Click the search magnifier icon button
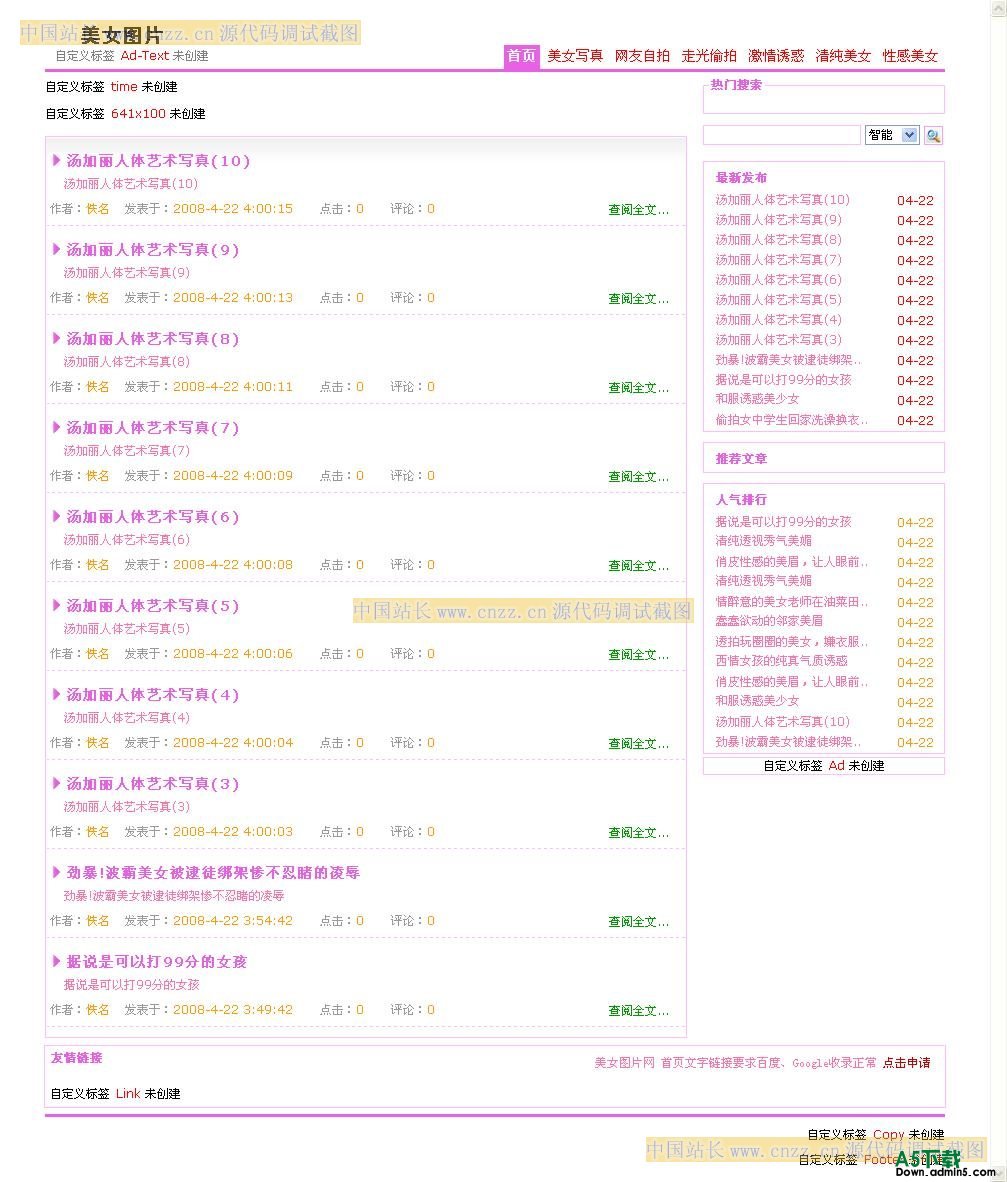Screen dimensions: 1007x1182 point(933,136)
